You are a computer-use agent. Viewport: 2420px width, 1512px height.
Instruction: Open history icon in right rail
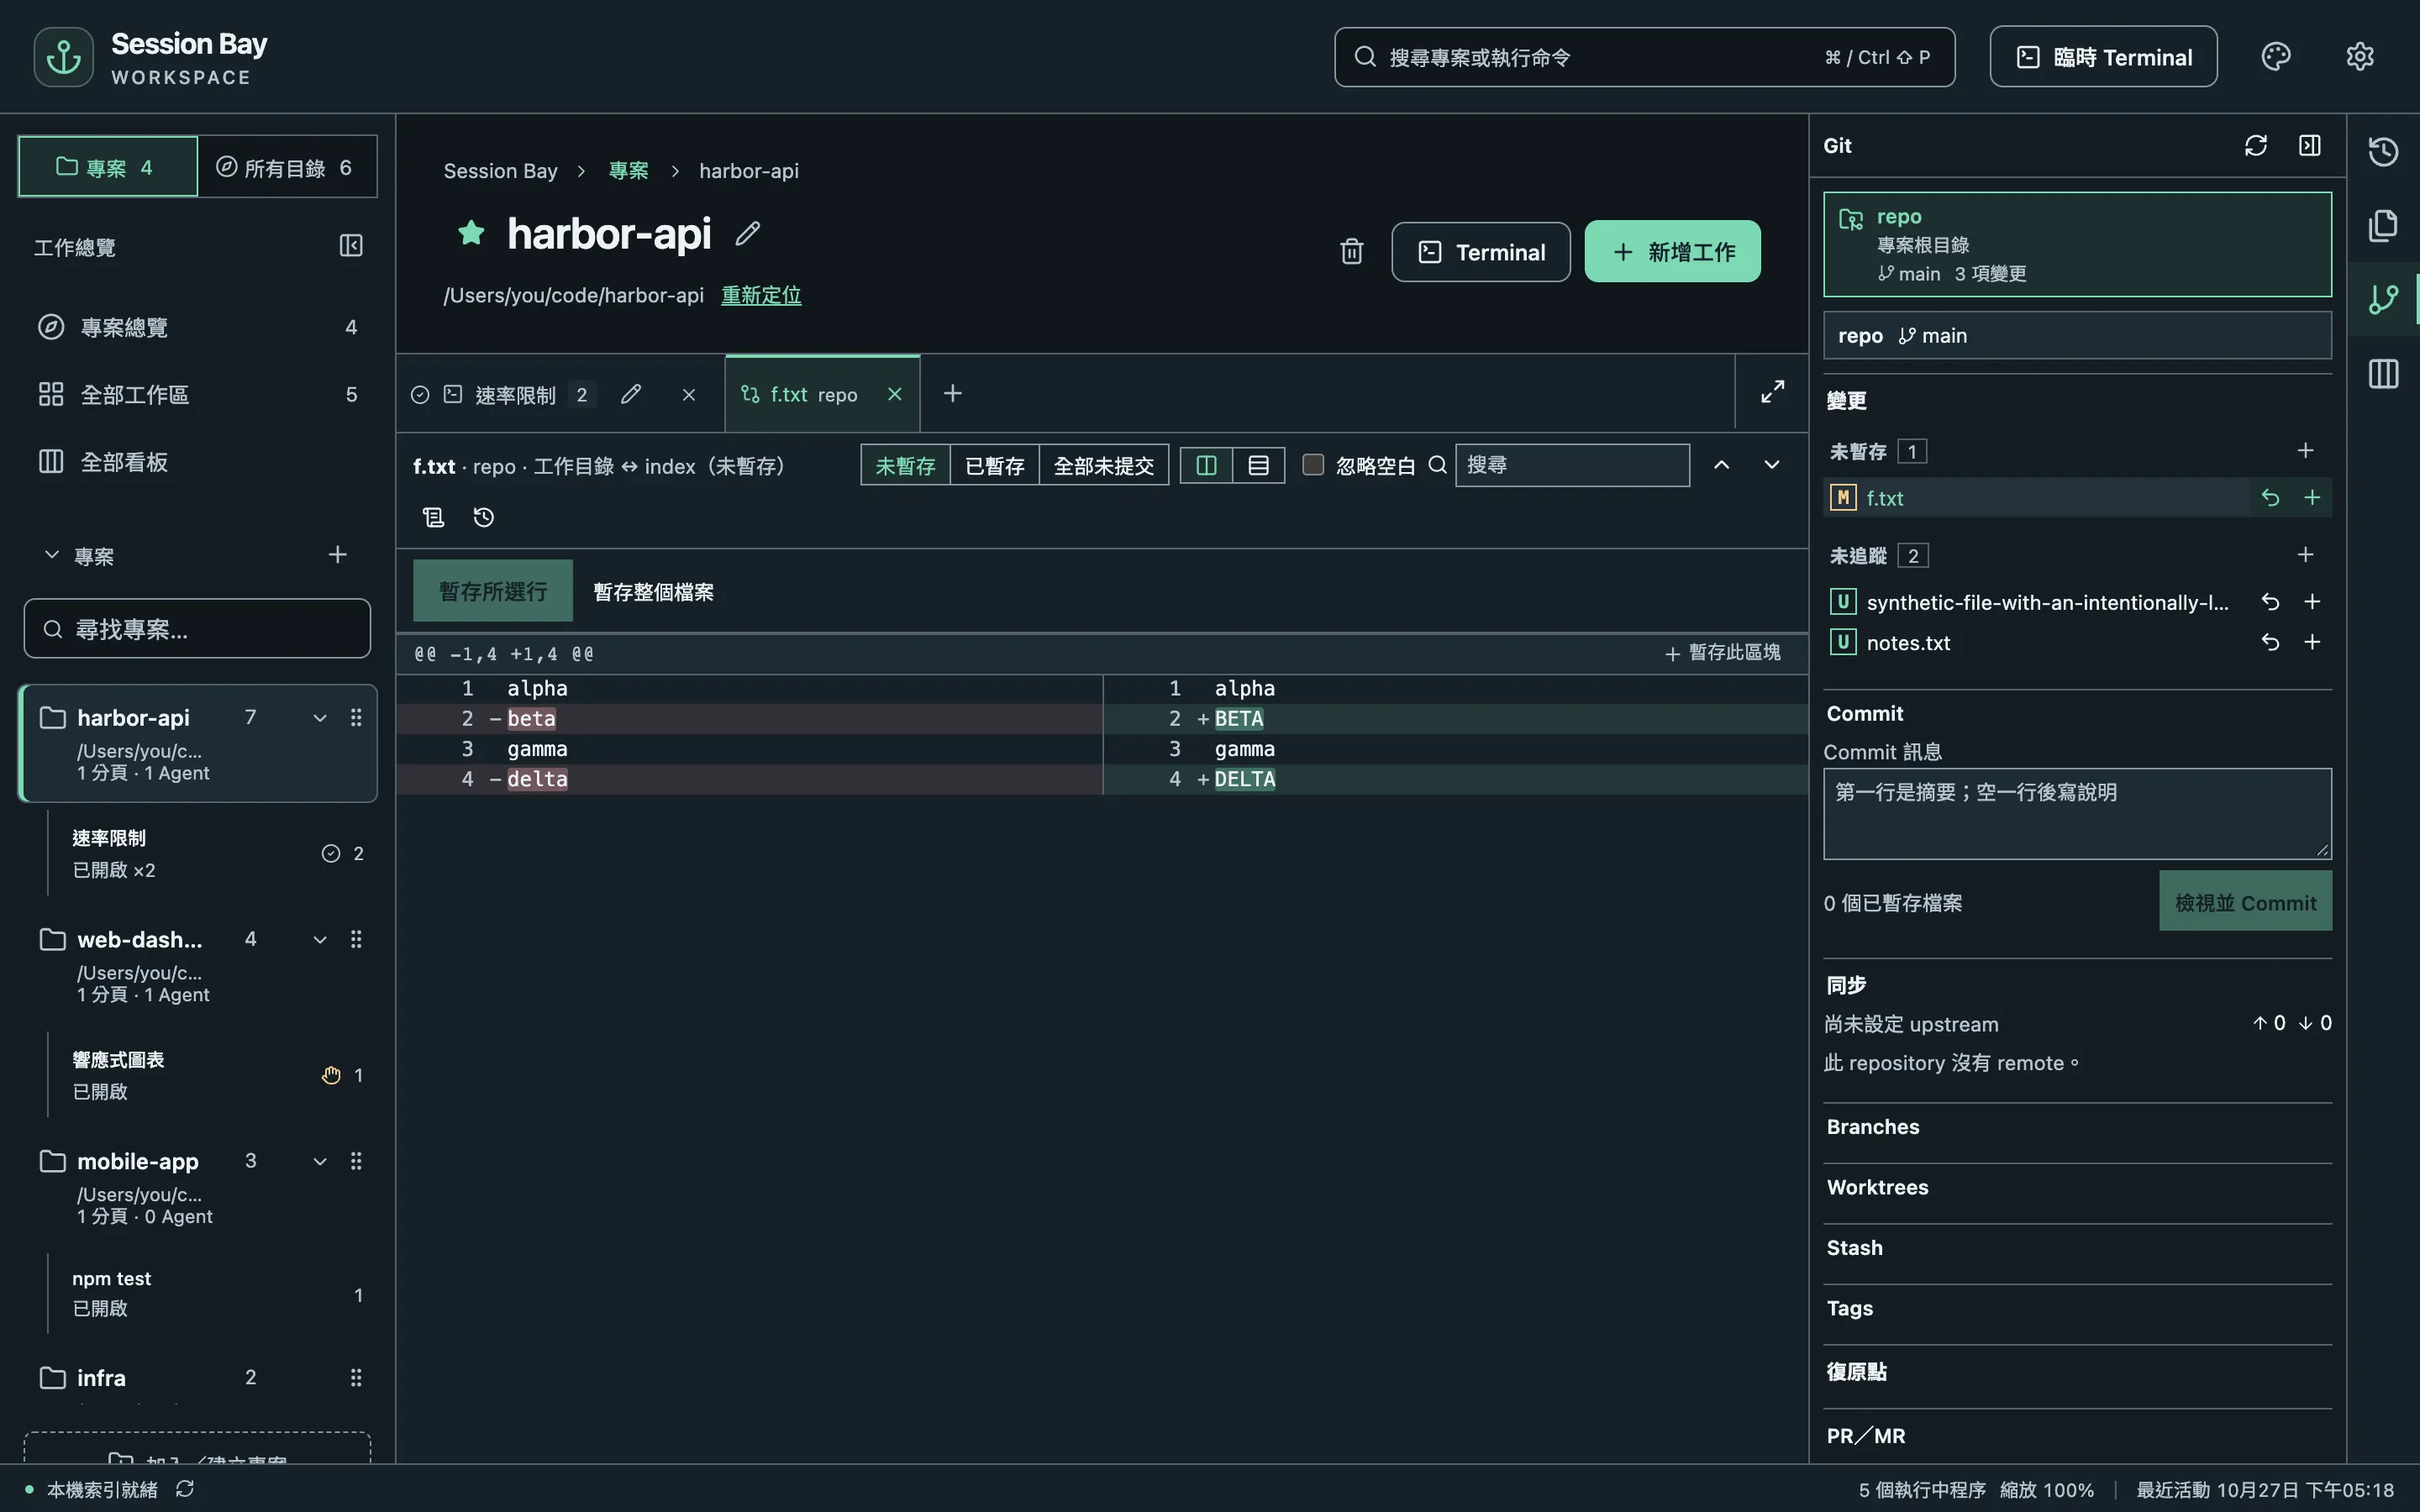tap(2383, 151)
